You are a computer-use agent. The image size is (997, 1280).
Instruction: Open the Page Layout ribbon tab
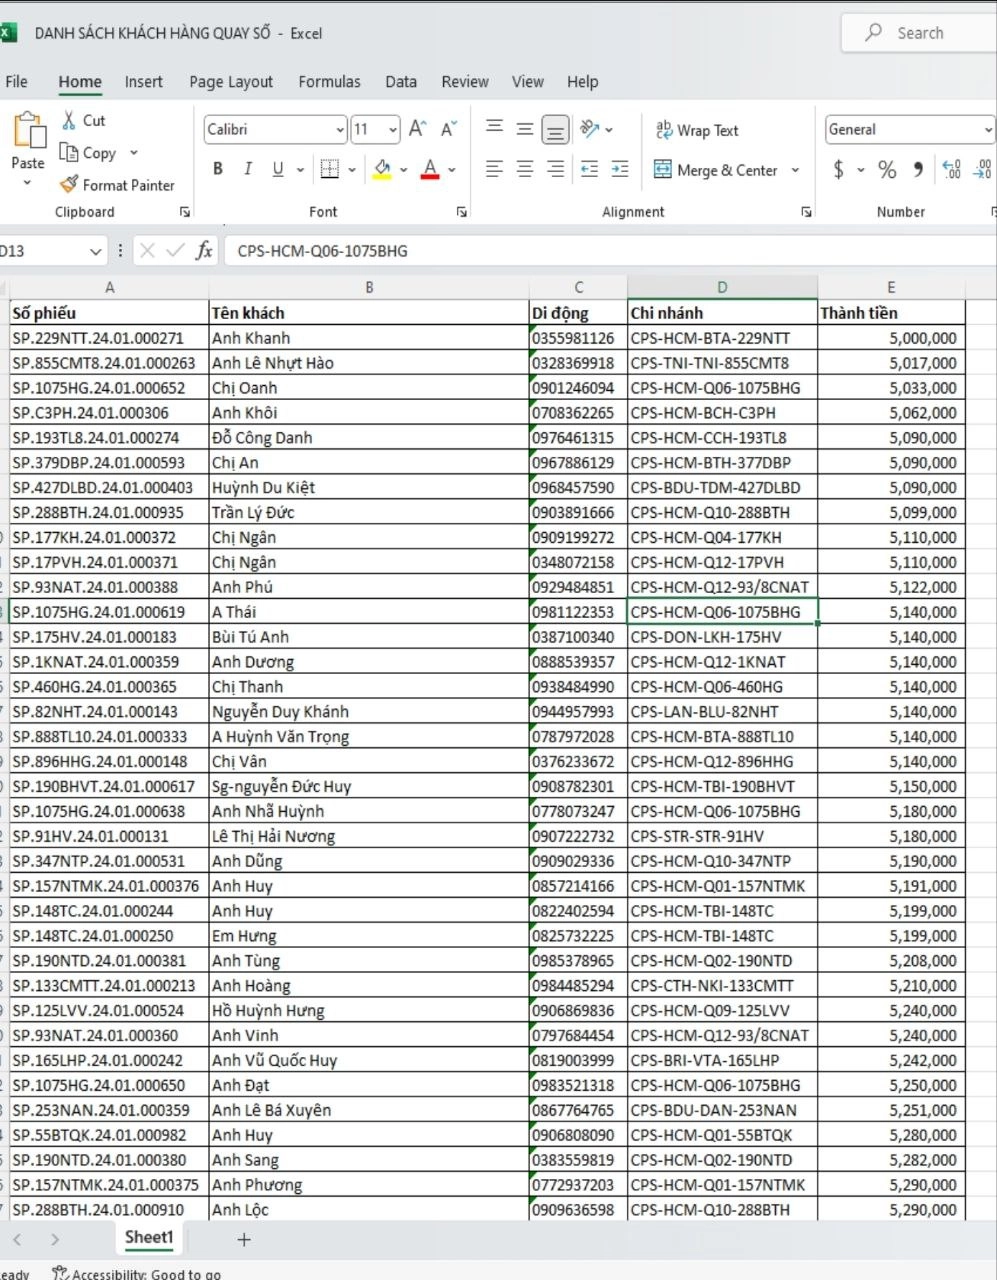point(231,82)
